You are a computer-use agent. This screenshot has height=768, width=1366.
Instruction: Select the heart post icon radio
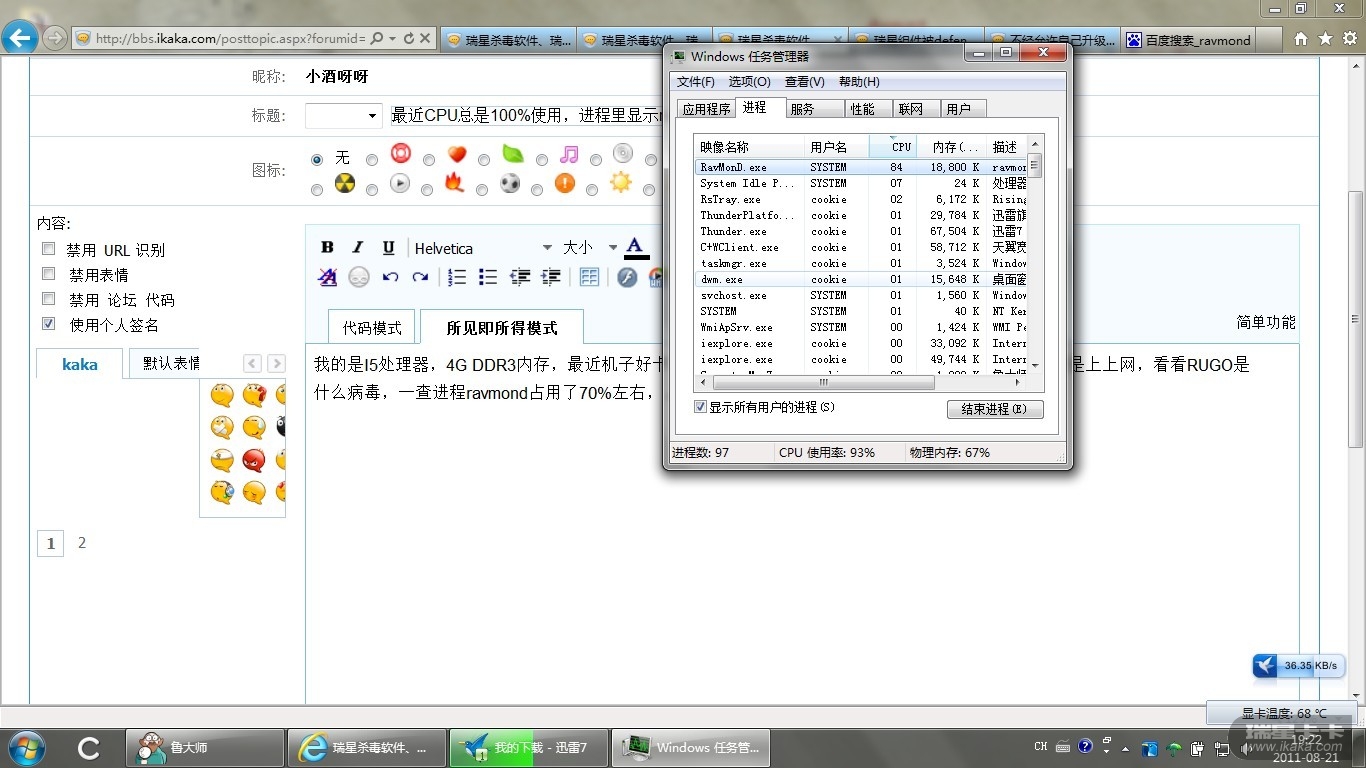(429, 159)
